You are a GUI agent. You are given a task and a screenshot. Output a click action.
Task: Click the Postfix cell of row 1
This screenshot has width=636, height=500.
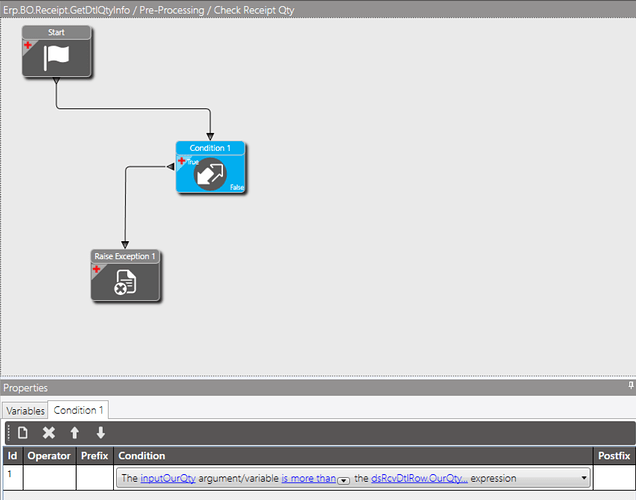click(614, 477)
